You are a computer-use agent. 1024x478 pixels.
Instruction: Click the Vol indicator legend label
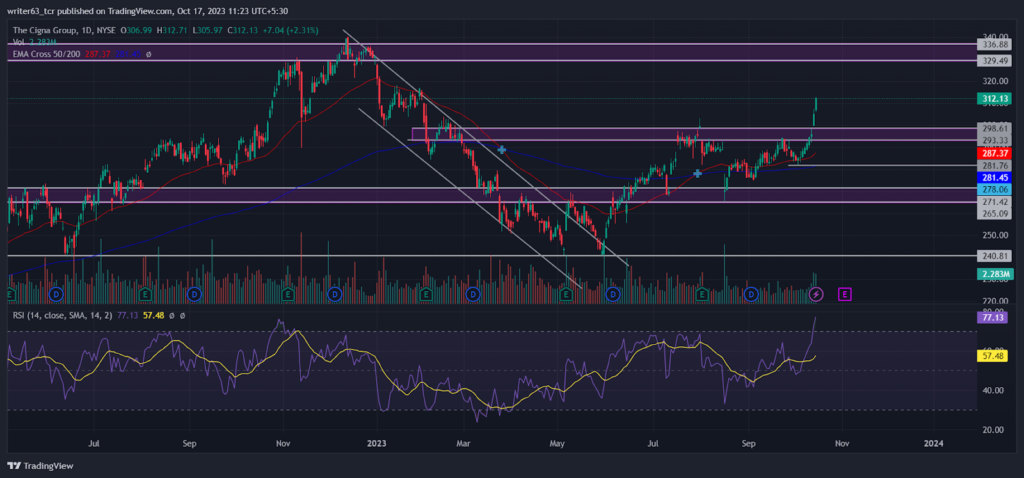point(18,42)
